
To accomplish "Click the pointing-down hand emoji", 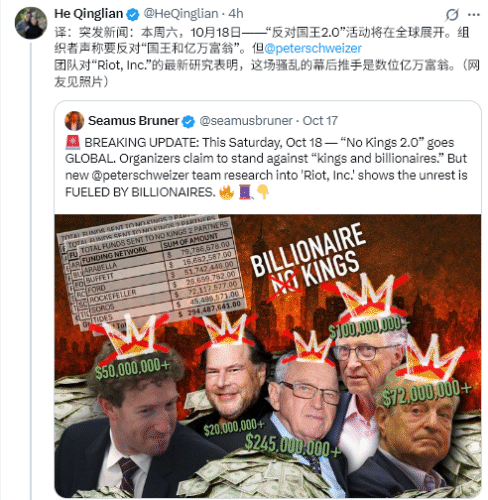I will pyautogui.click(x=263, y=192).
